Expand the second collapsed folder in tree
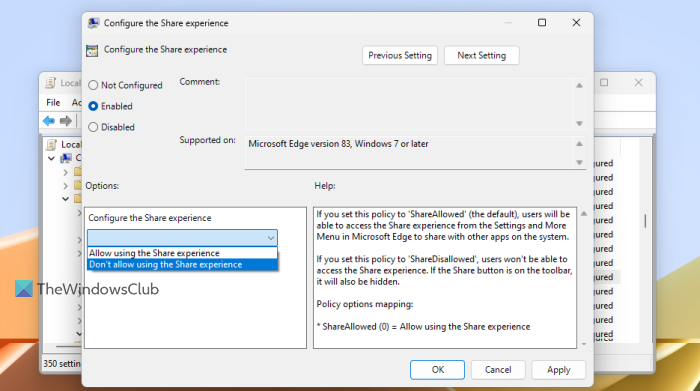The image size is (700, 391). click(x=66, y=186)
